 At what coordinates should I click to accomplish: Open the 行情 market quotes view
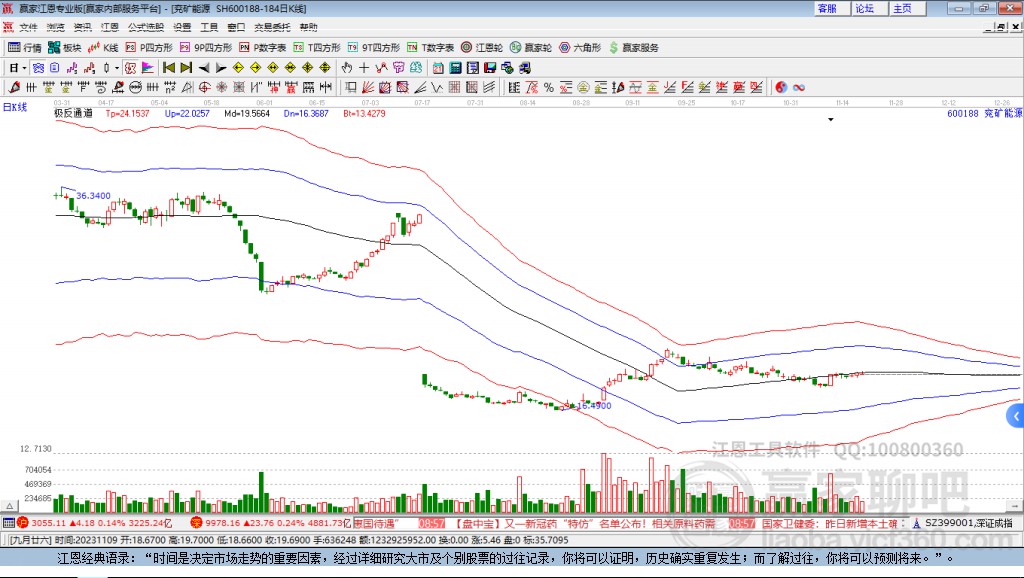pyautogui.click(x=25, y=47)
